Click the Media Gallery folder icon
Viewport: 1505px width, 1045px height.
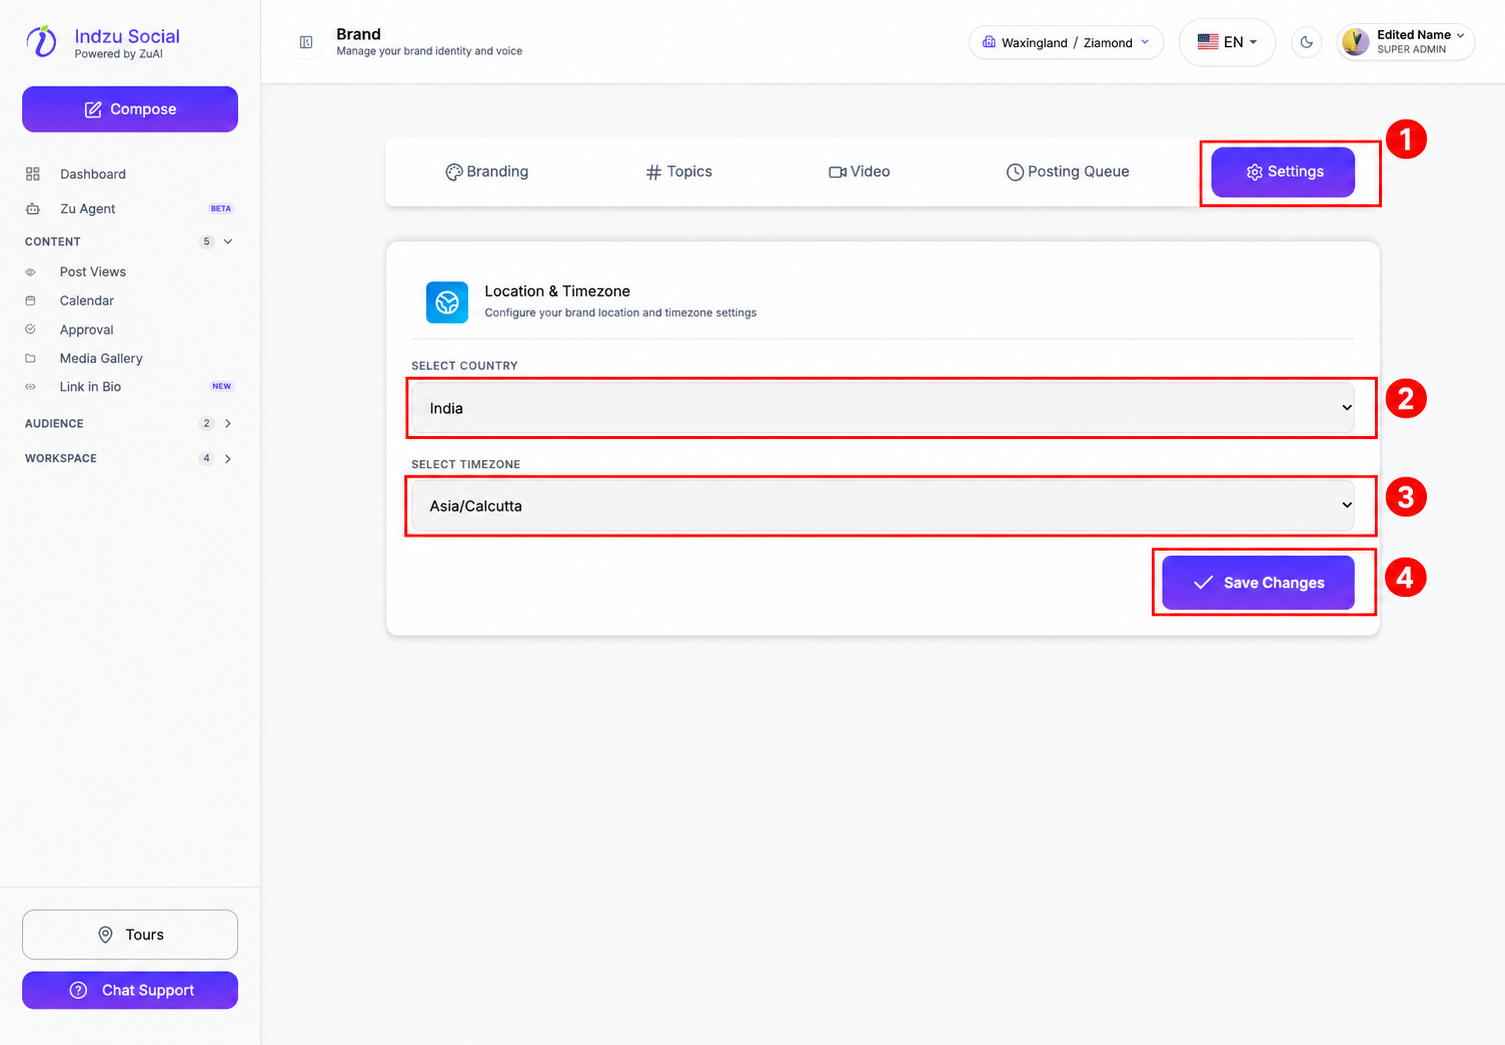pyautogui.click(x=31, y=358)
